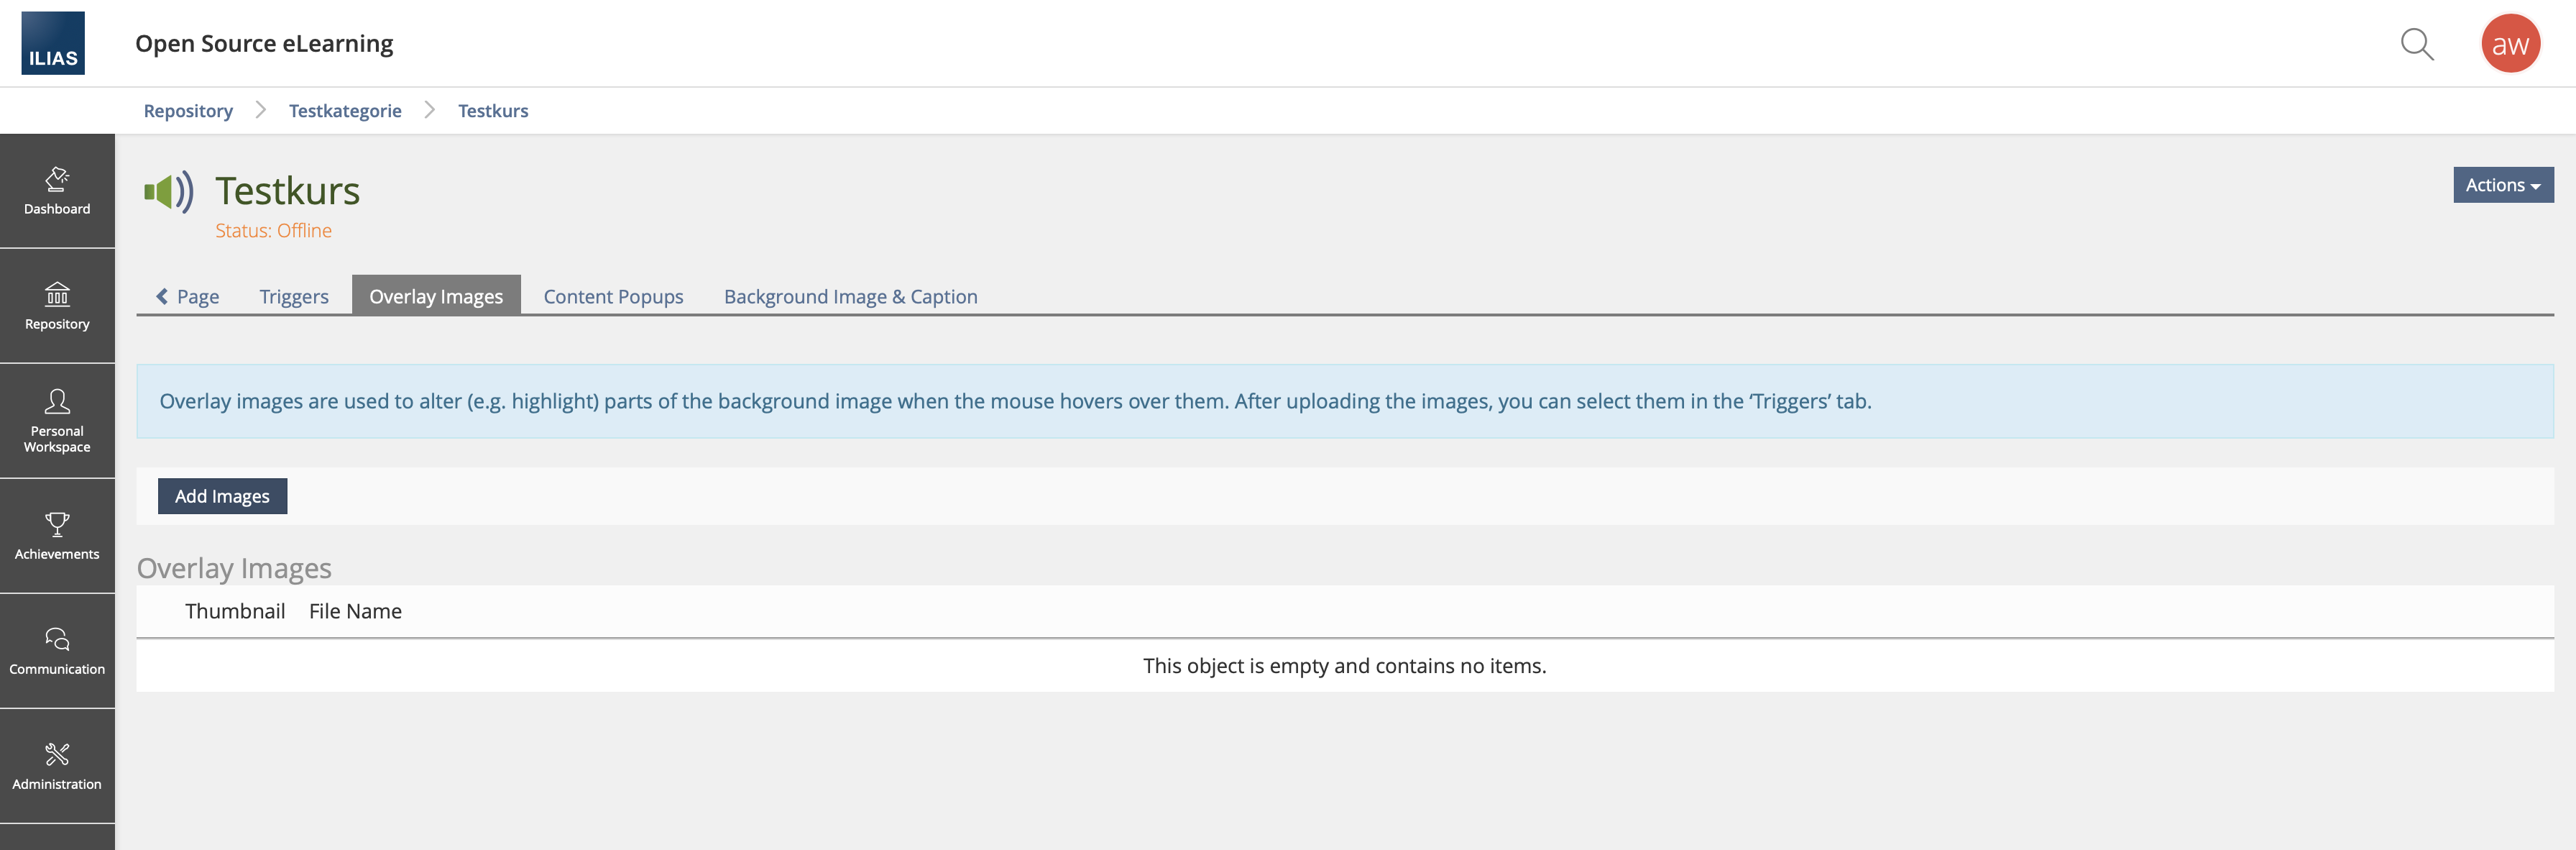Click the ILIAS logo icon
The height and width of the screenshot is (850, 2576).
(x=53, y=43)
